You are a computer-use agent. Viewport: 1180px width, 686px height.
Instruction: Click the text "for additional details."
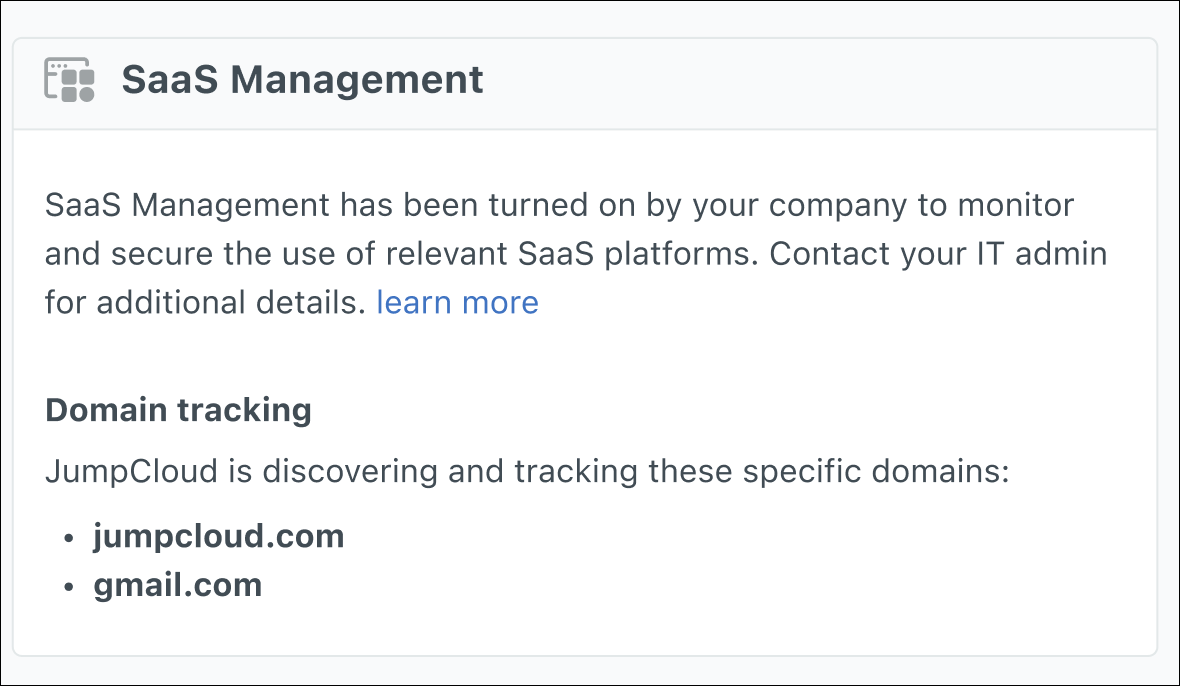click(x=205, y=302)
